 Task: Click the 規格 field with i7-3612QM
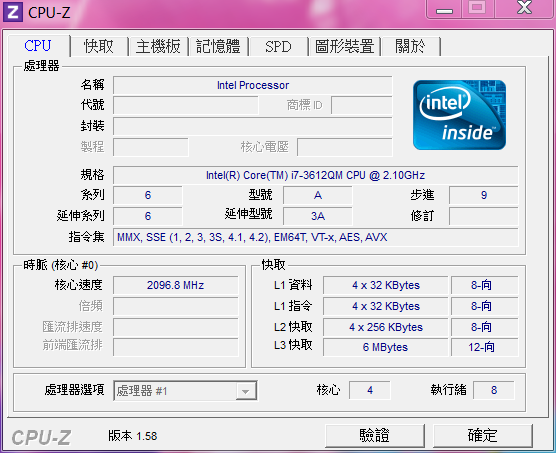(x=315, y=175)
